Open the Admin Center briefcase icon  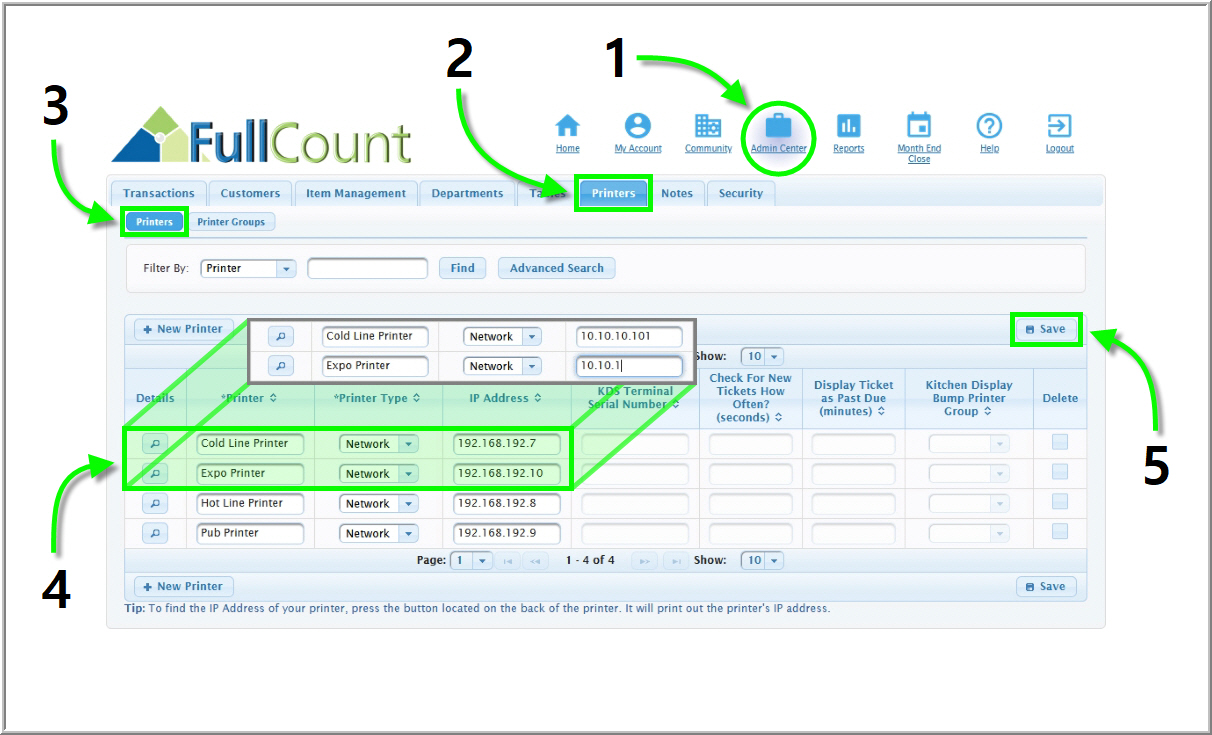(778, 127)
